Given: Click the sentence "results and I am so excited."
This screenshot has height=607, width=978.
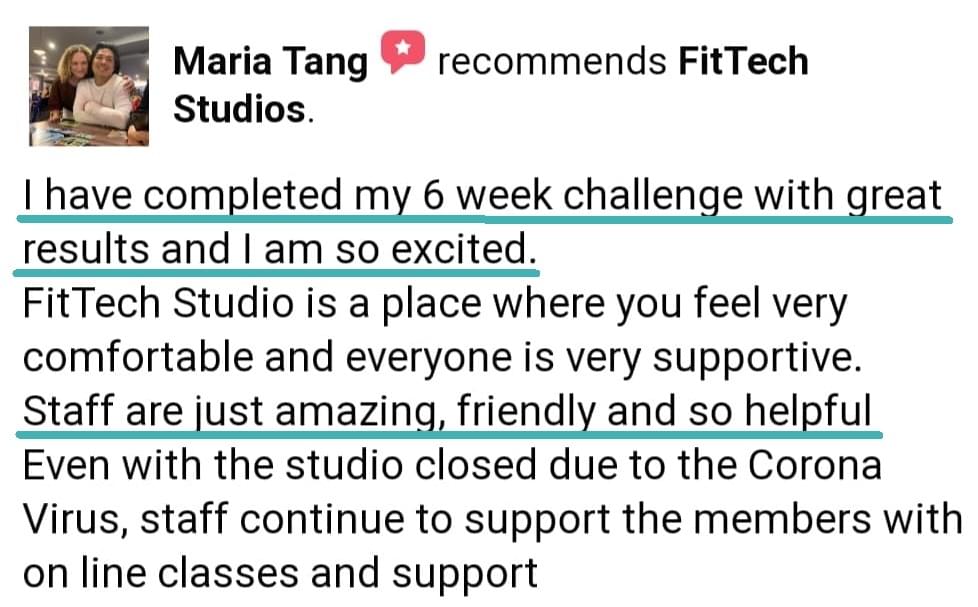Looking at the screenshot, I should (279, 249).
